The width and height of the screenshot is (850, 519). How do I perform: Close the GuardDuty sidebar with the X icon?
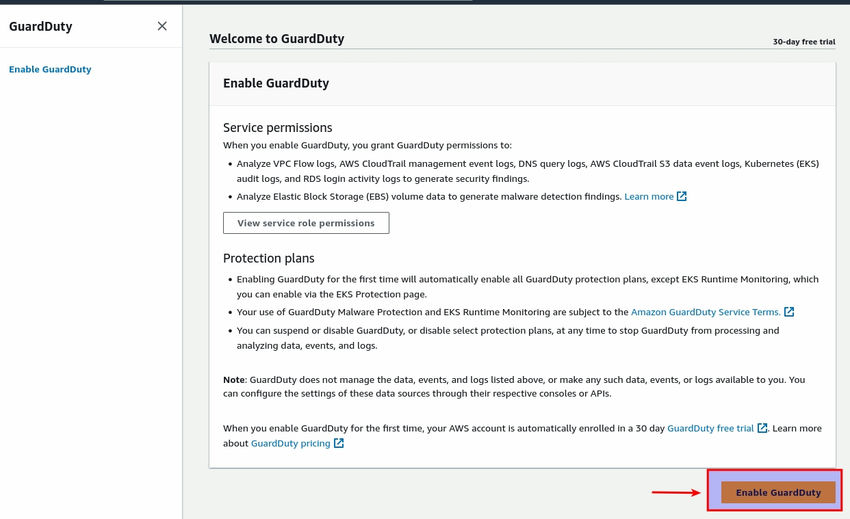(x=162, y=26)
